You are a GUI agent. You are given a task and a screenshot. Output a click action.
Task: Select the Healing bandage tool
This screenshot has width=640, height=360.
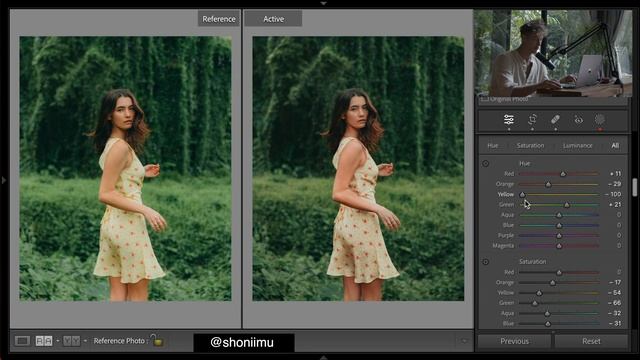[555, 120]
